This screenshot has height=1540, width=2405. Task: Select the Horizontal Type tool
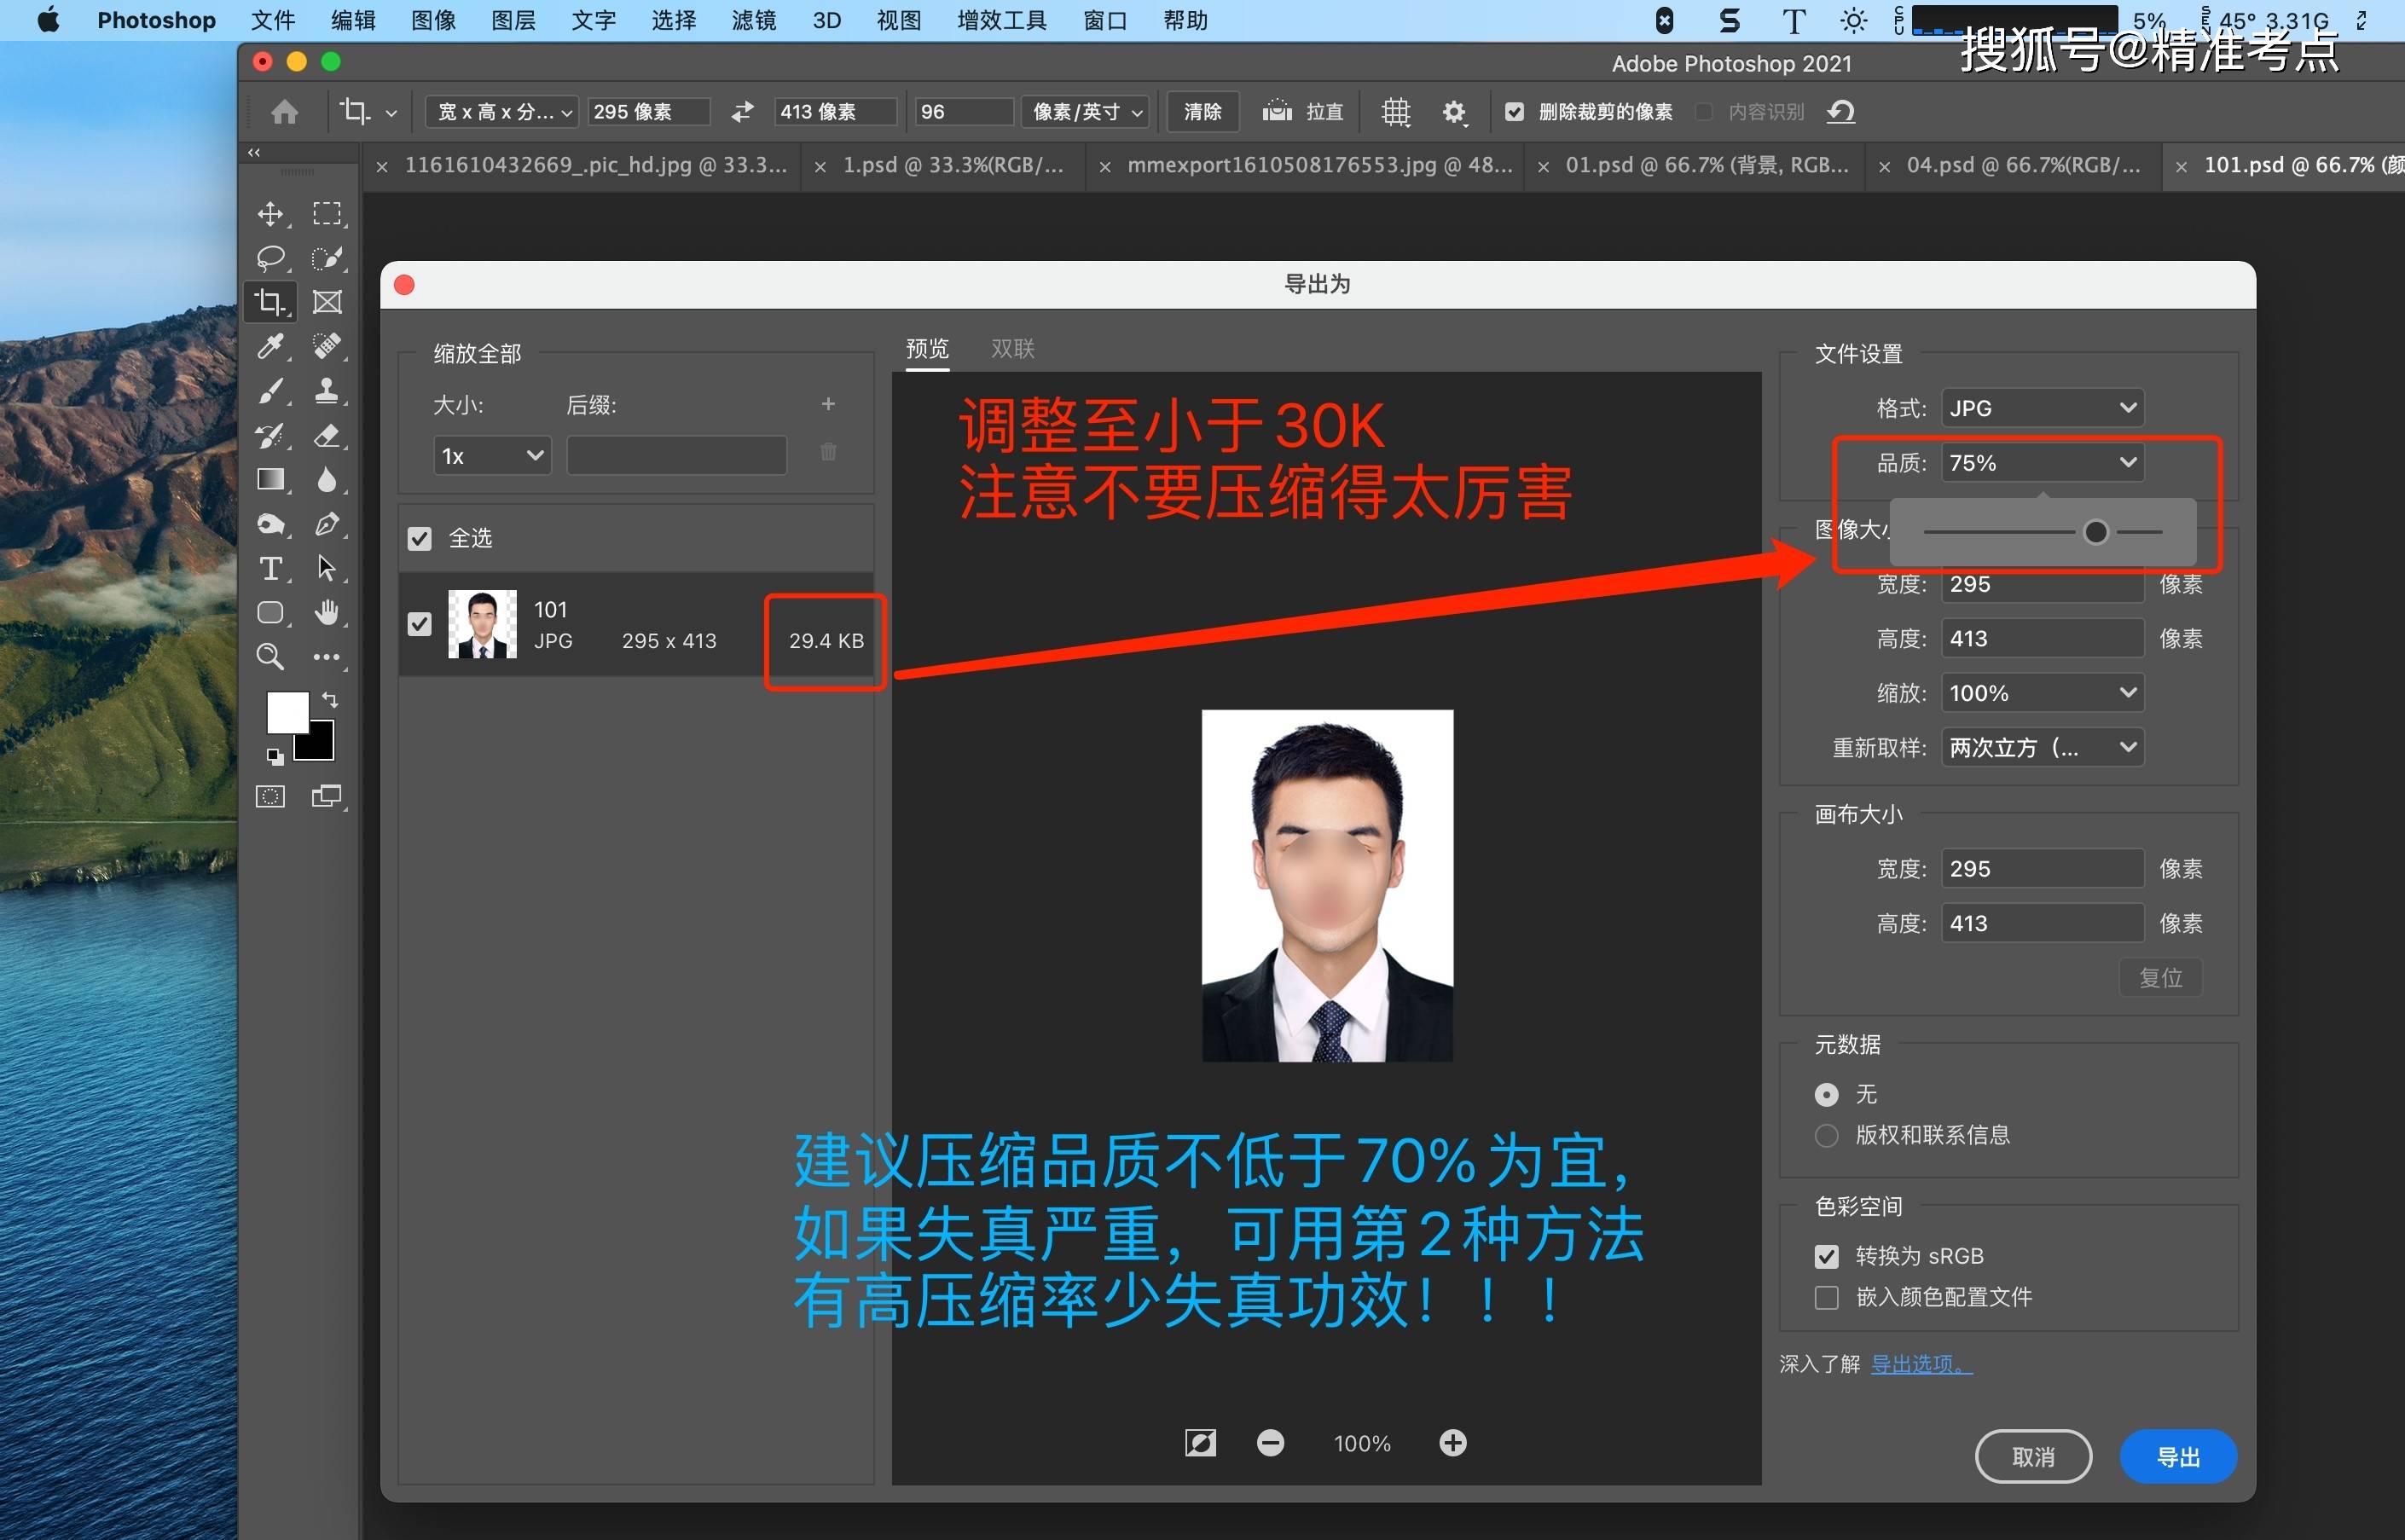[x=270, y=568]
